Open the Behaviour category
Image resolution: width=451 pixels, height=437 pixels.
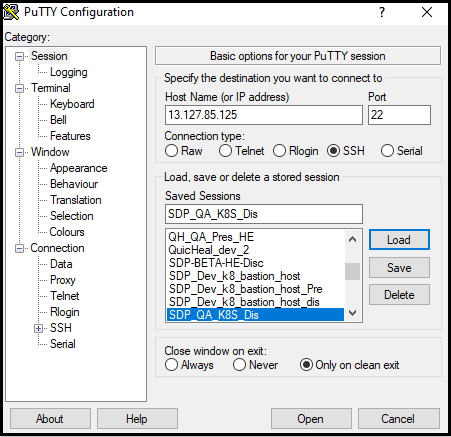74,184
